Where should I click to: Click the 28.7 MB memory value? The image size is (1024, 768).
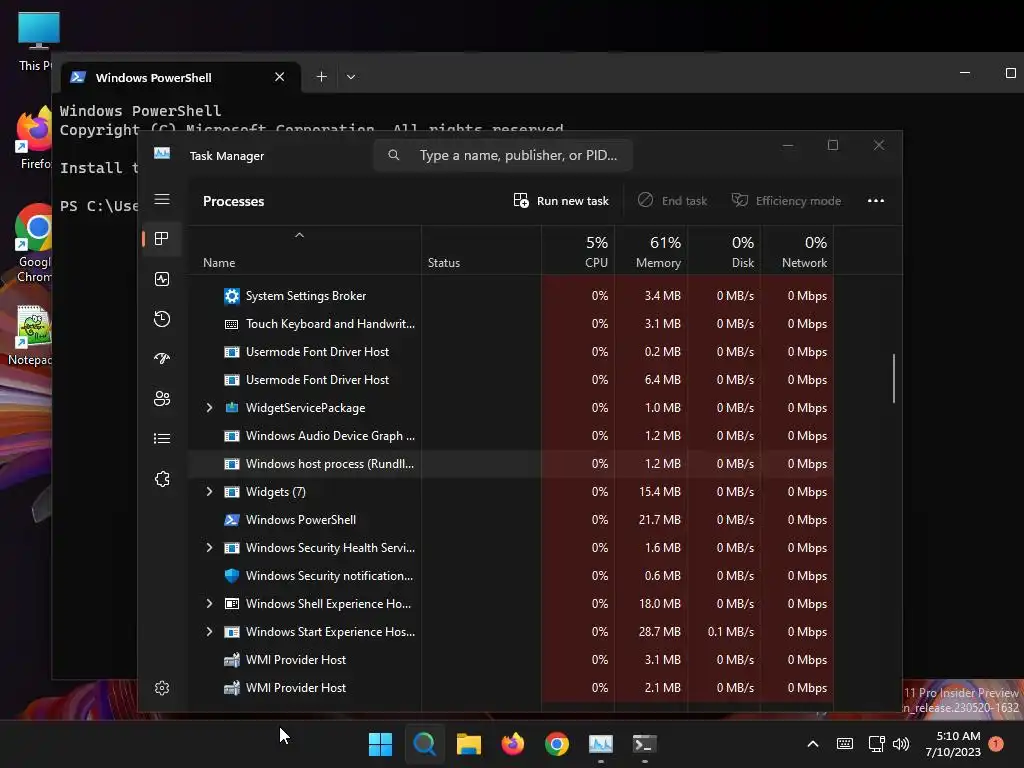(660, 632)
